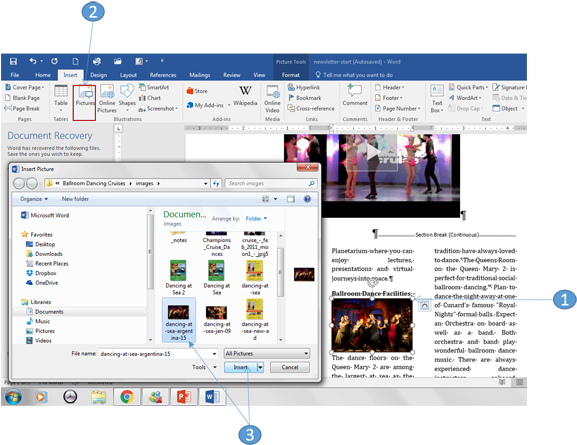Click Tell me what you want to do
The height and width of the screenshot is (445, 577).
(354, 75)
